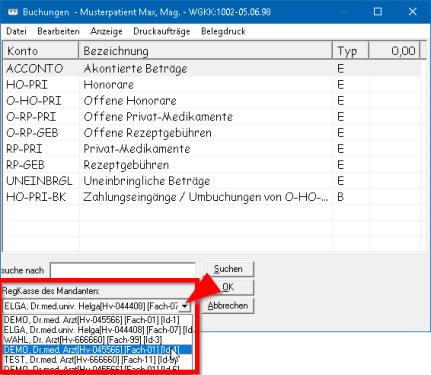Choose ELGA Dr.med.univ. Helga list entry
Viewport: 431px width, 375px height.
97,330
